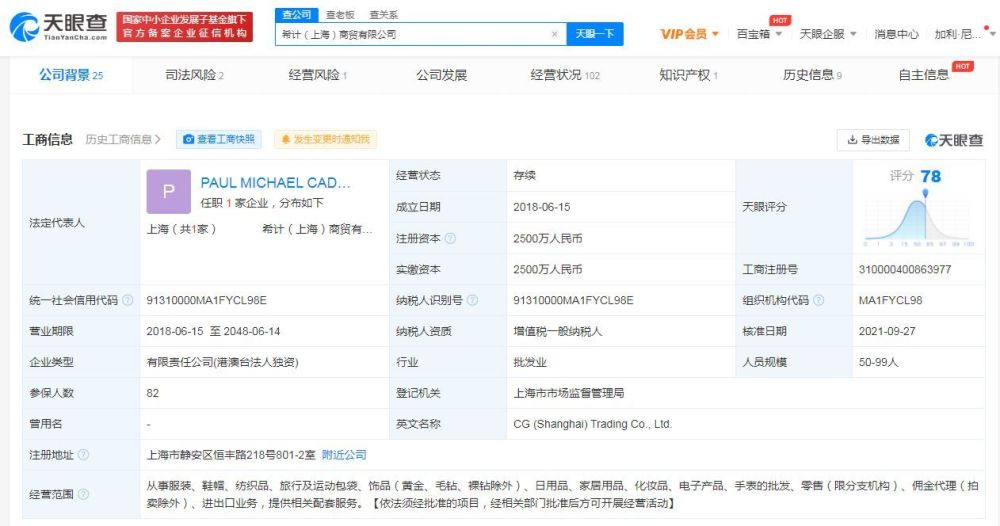
Task: Click the taxpayer qualification 增值税一般纳税人
Action: pyautogui.click(x=557, y=331)
